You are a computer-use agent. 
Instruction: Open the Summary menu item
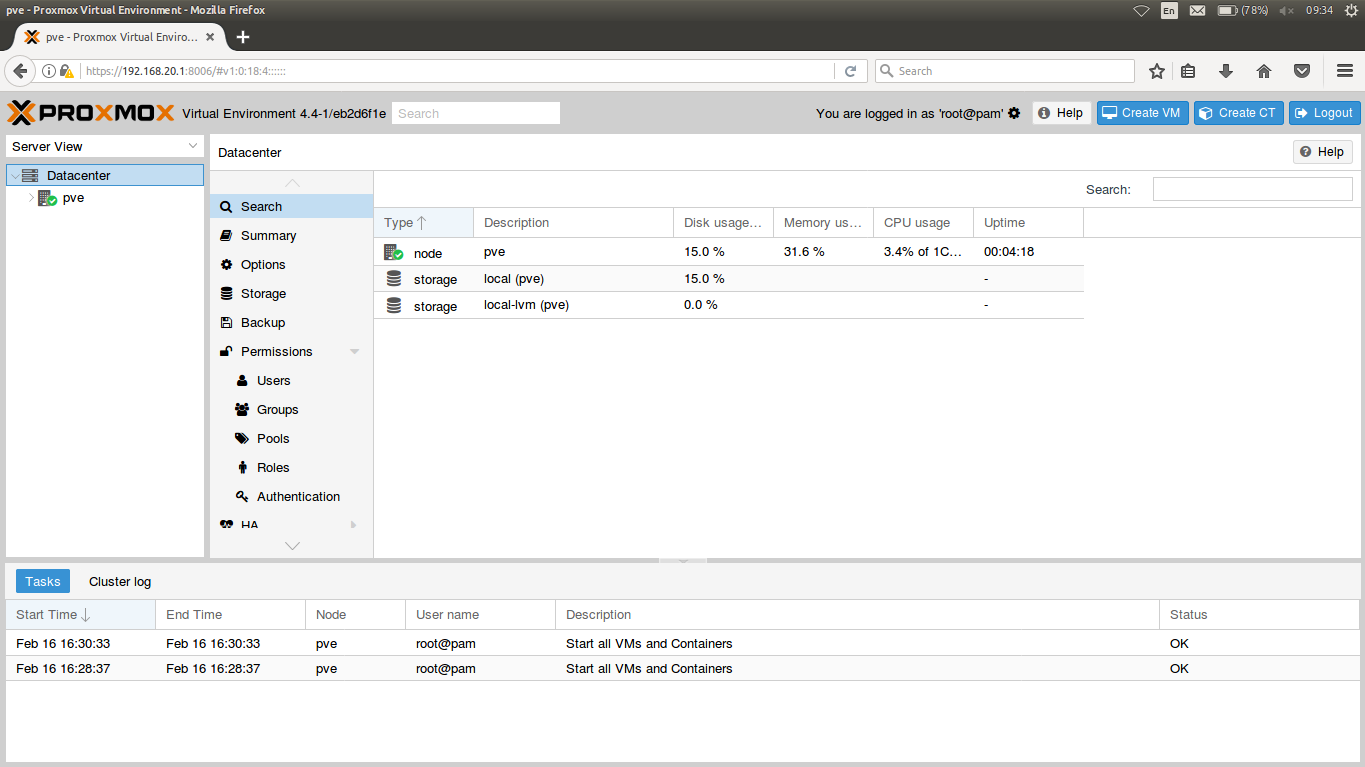point(291,235)
